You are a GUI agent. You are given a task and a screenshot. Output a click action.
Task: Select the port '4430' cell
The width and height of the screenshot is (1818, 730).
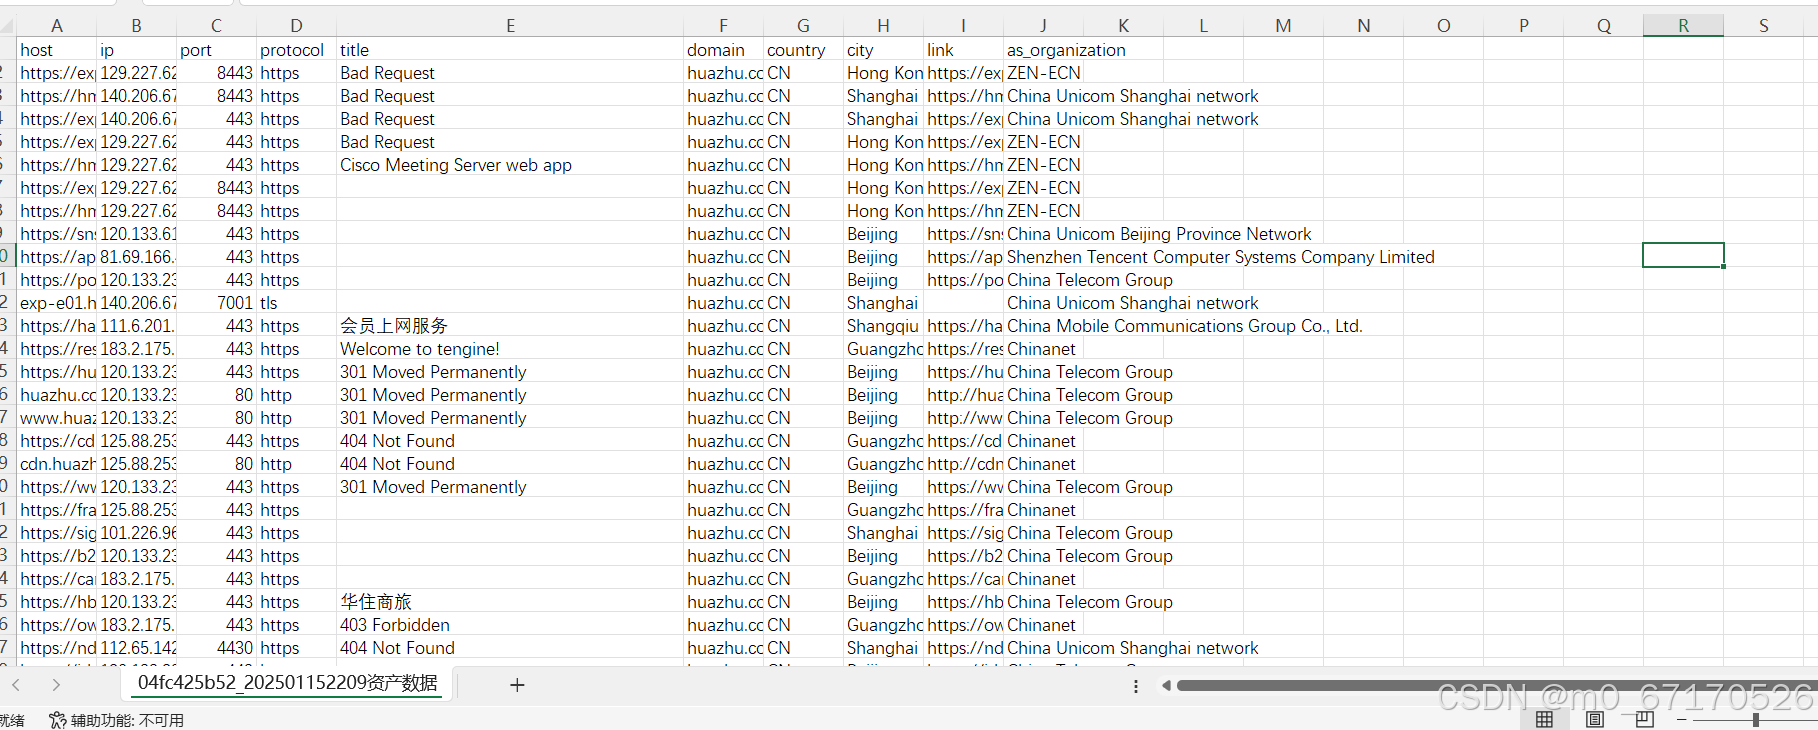click(217, 648)
